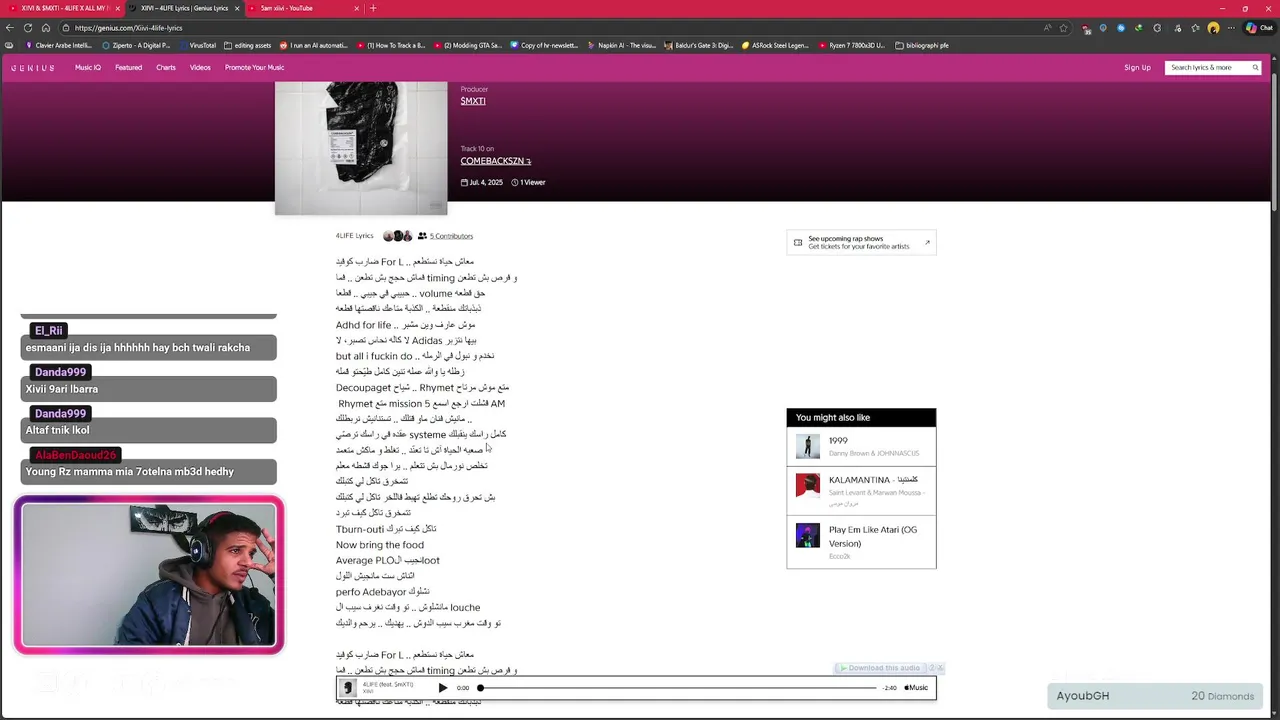Click the 4LIFE track thumbnail in the audio player
Viewport: 1280px width, 720px height.
348,688
